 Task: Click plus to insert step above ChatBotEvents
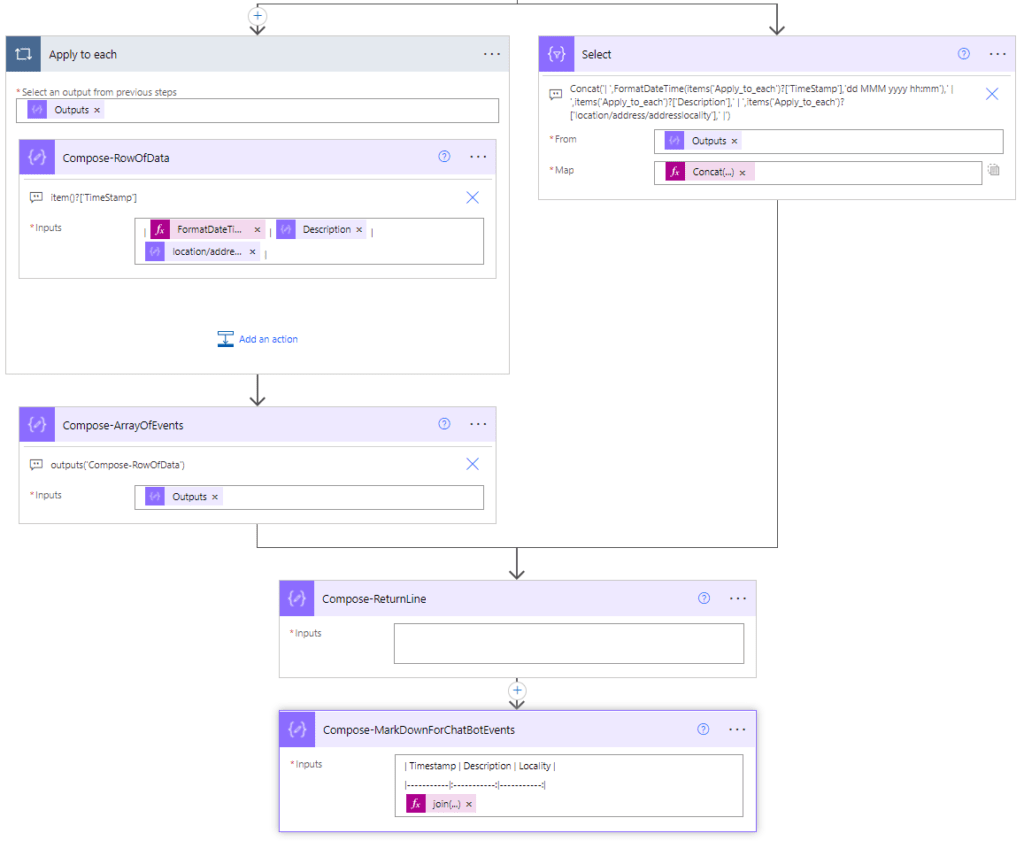point(517,690)
